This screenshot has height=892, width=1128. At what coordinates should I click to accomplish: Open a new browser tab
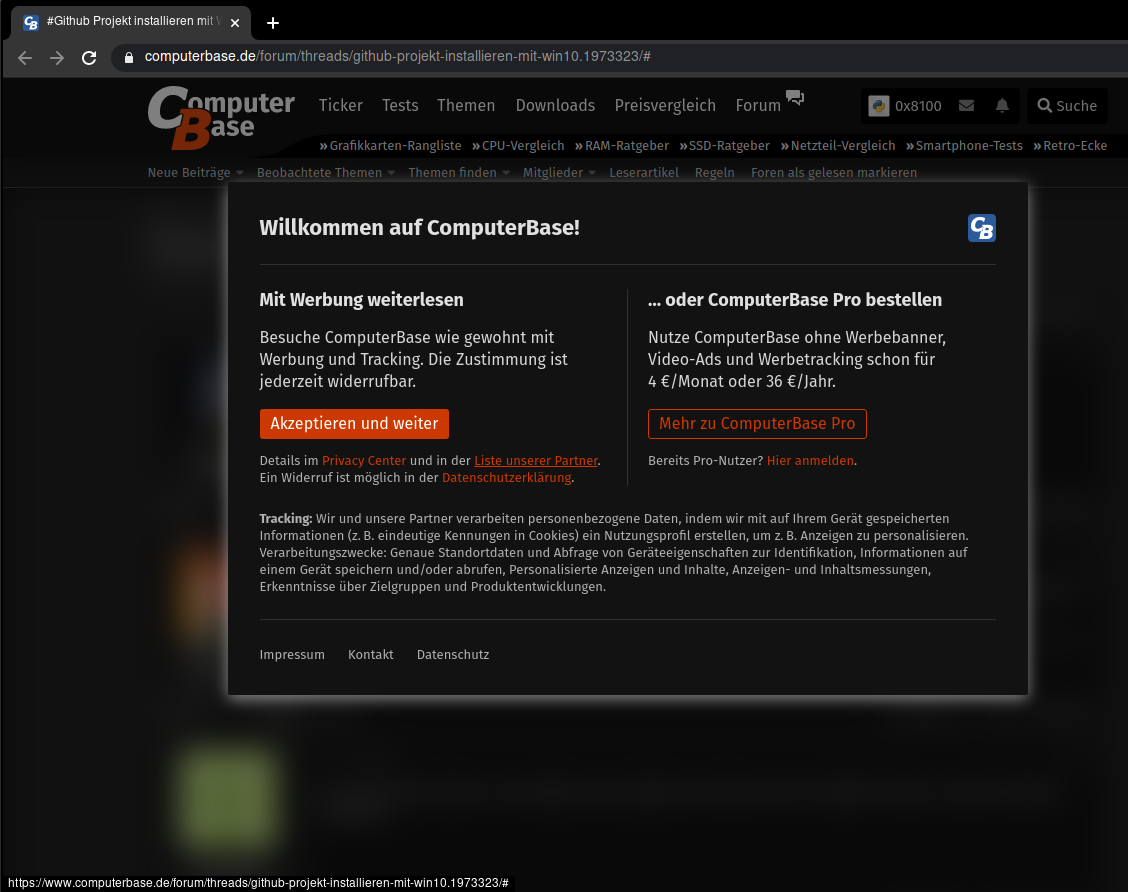(x=273, y=23)
